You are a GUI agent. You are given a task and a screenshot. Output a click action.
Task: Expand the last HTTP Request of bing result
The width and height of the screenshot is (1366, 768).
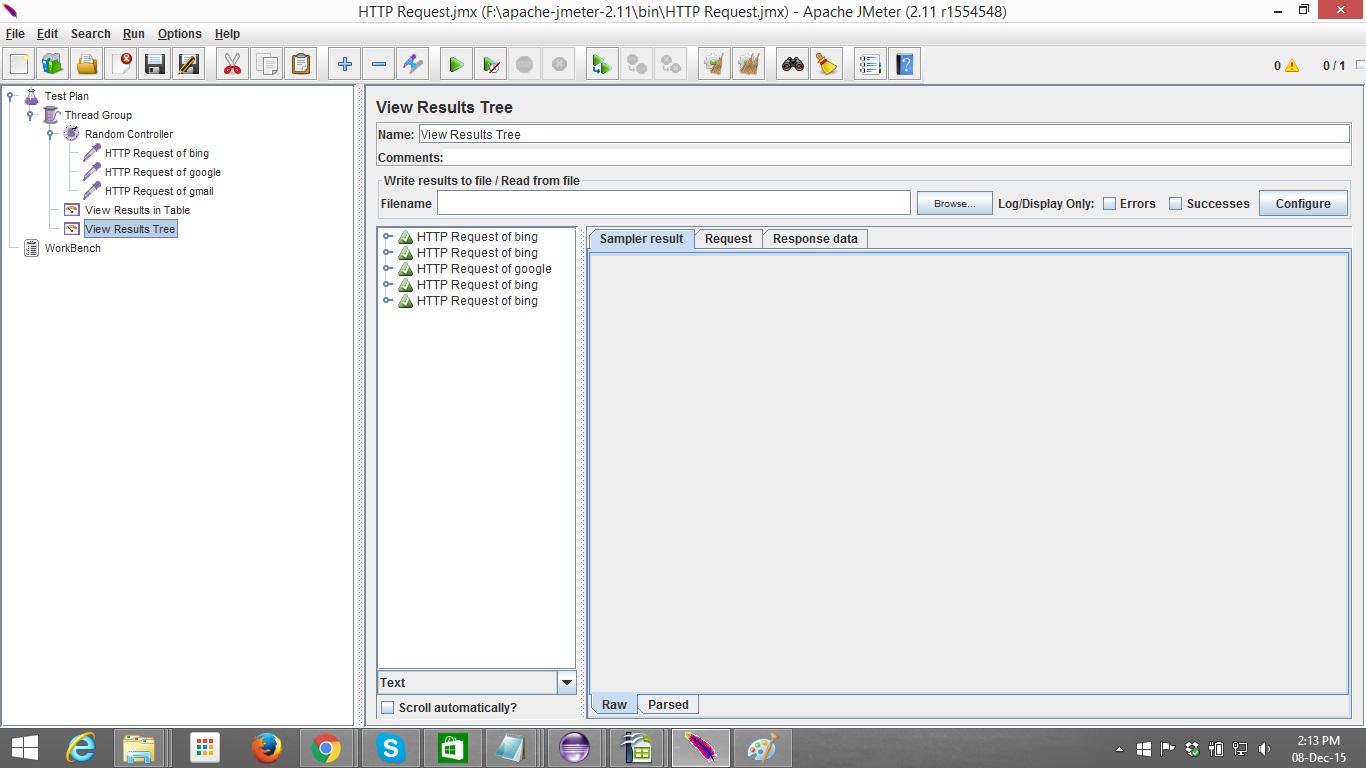pos(388,301)
